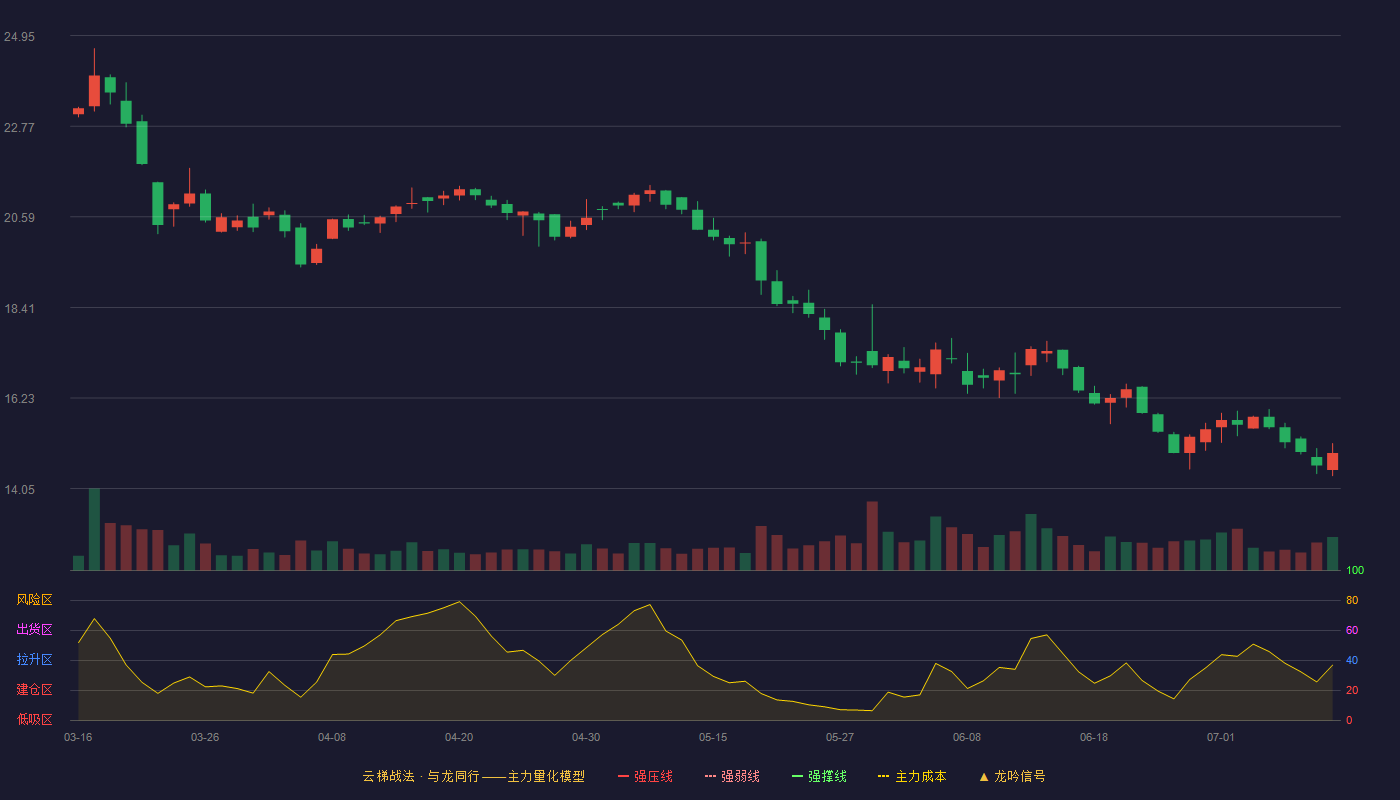This screenshot has width=1400, height=800.
Task: Click the 05-15 date axis label
Action: (x=713, y=737)
